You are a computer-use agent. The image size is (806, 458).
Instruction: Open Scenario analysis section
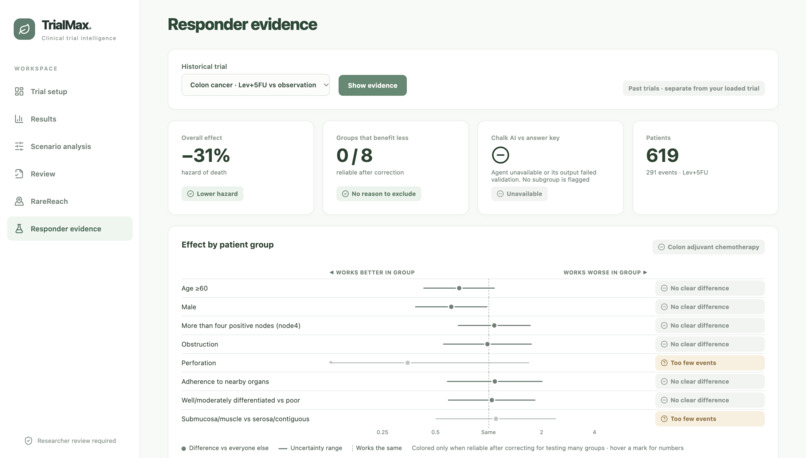(70, 146)
